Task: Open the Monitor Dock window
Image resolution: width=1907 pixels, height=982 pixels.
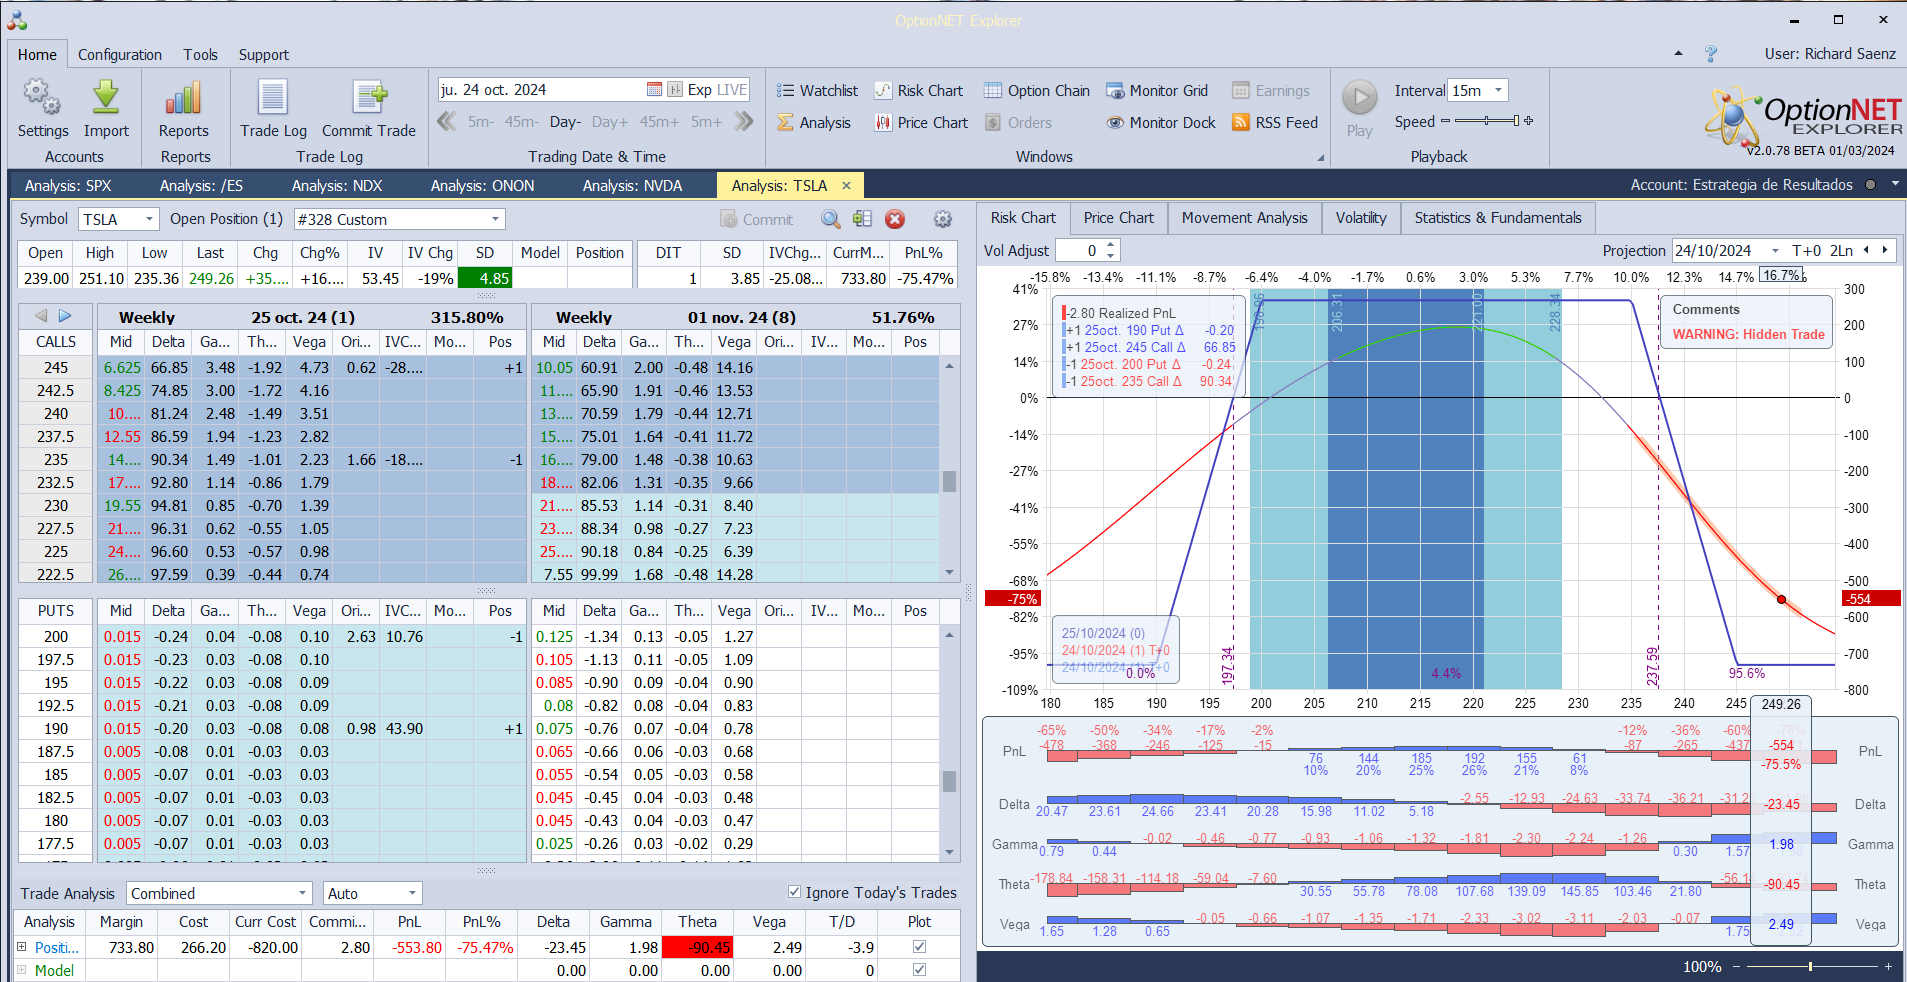Action: pyautogui.click(x=1160, y=123)
